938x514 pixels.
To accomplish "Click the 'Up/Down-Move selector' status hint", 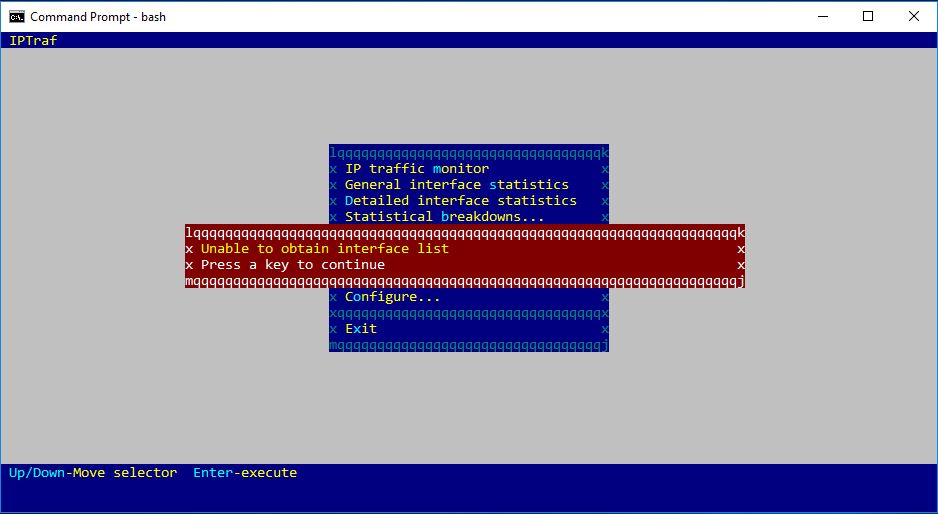I will [x=93, y=473].
